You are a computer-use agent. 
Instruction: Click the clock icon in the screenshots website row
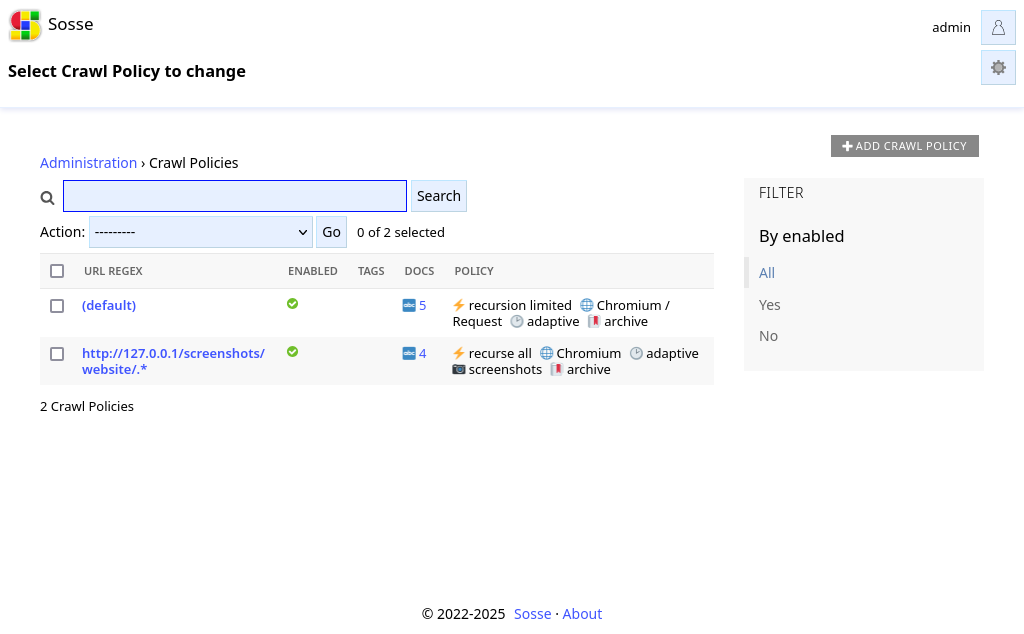click(x=636, y=353)
